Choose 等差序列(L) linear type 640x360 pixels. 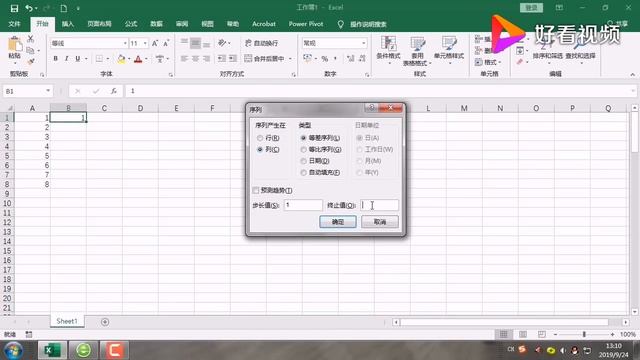click(x=320, y=138)
